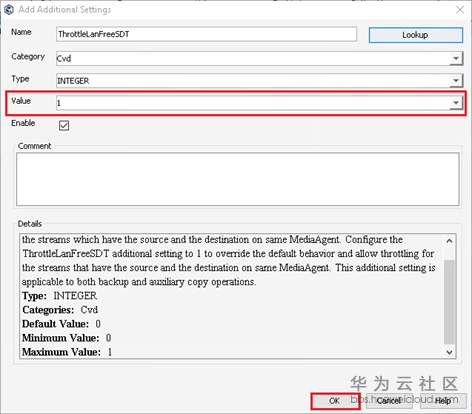Click the 'Type: INTEGER' line in Details

coord(60,296)
